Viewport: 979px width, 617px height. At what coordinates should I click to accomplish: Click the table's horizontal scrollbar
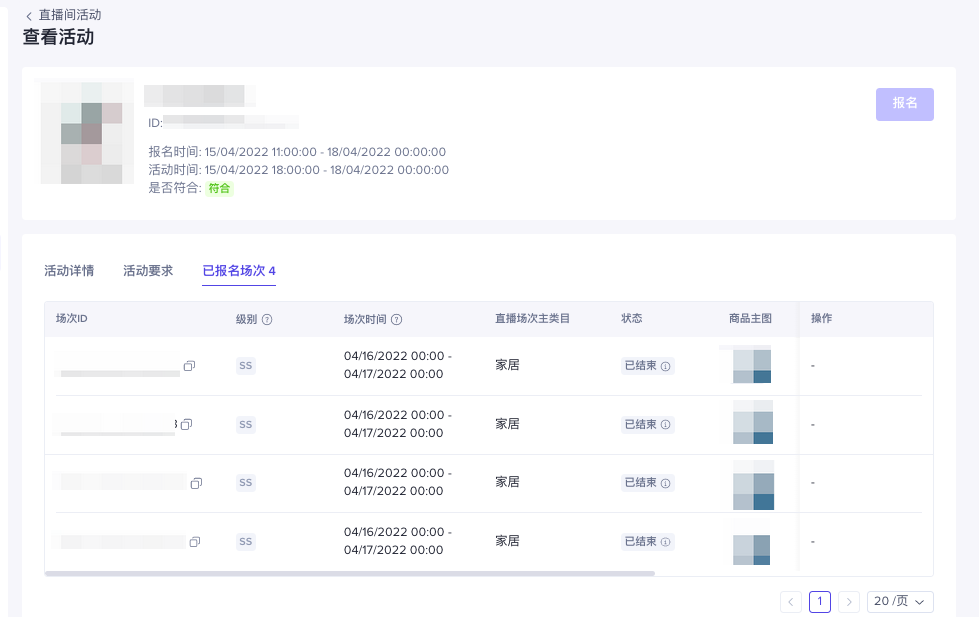pyautogui.click(x=350, y=573)
